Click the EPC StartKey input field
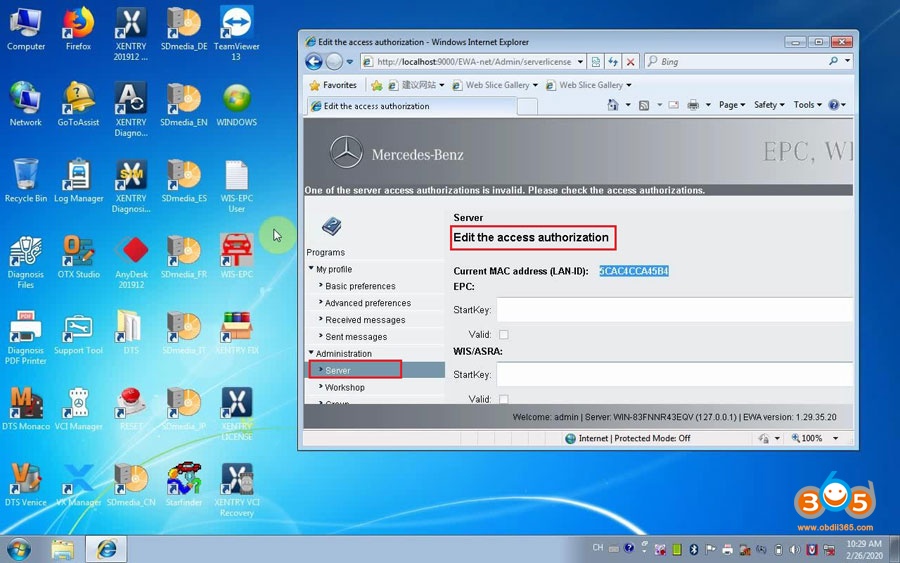The height and width of the screenshot is (563, 900). 674,310
